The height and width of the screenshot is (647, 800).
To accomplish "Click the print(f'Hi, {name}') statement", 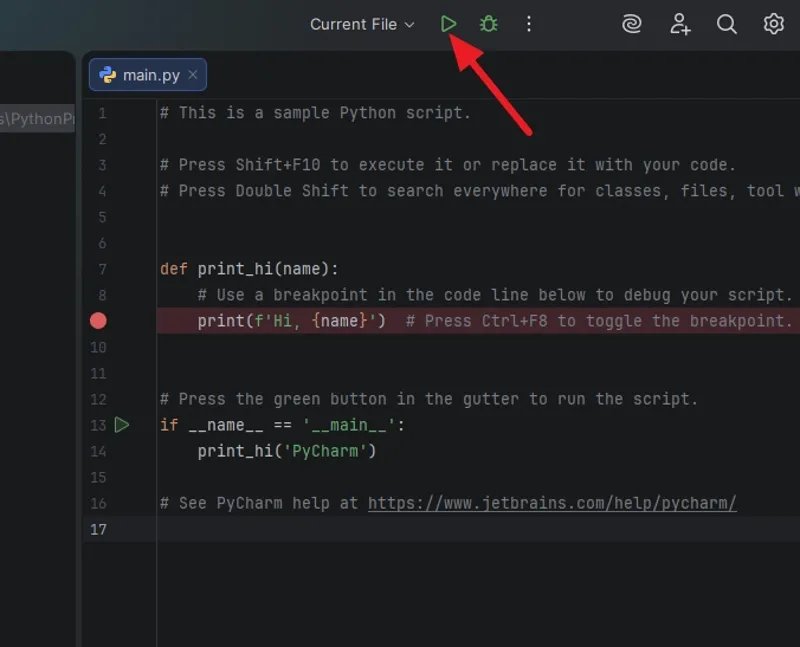I will [x=291, y=321].
